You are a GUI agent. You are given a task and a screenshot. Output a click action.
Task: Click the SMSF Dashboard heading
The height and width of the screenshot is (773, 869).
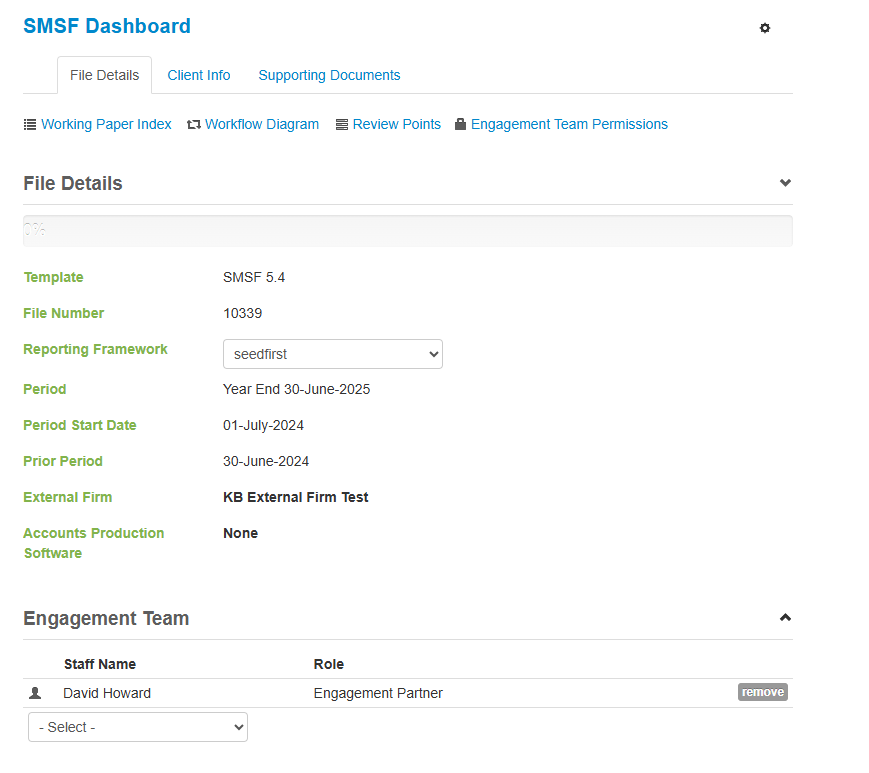point(106,26)
